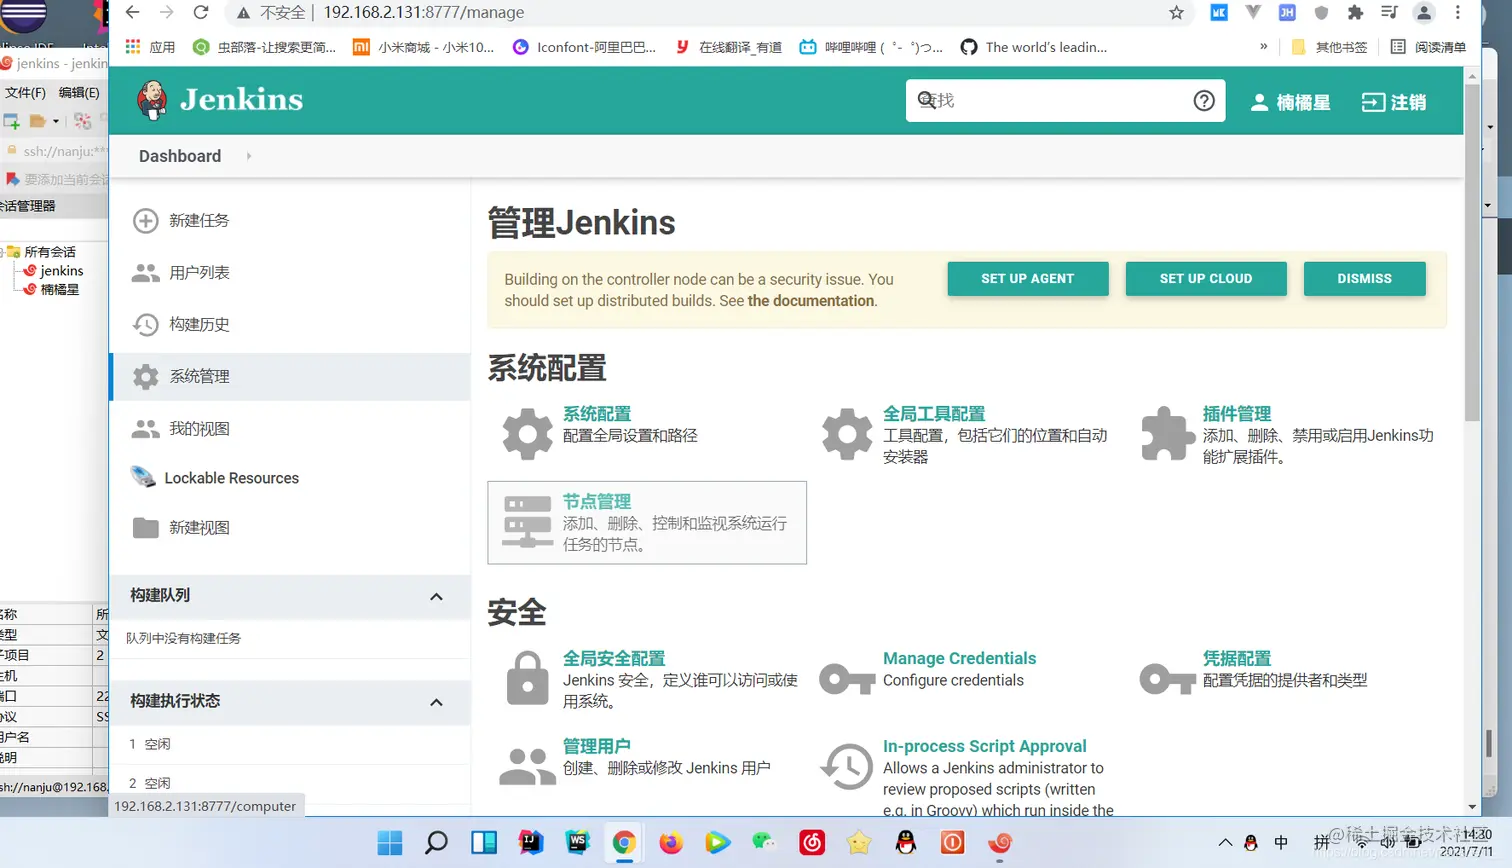Open the search help question mark icon
Screen dimensions: 1512x868
[x=1203, y=99]
